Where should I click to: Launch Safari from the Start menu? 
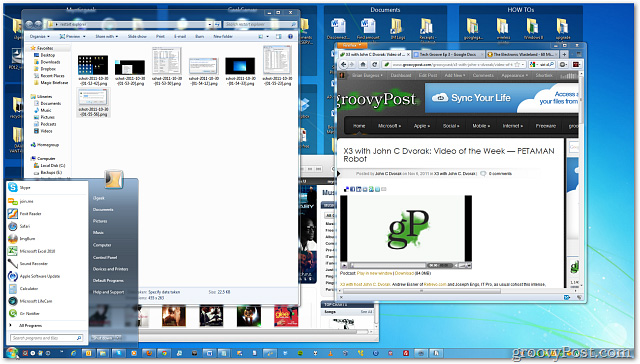pos(47,226)
